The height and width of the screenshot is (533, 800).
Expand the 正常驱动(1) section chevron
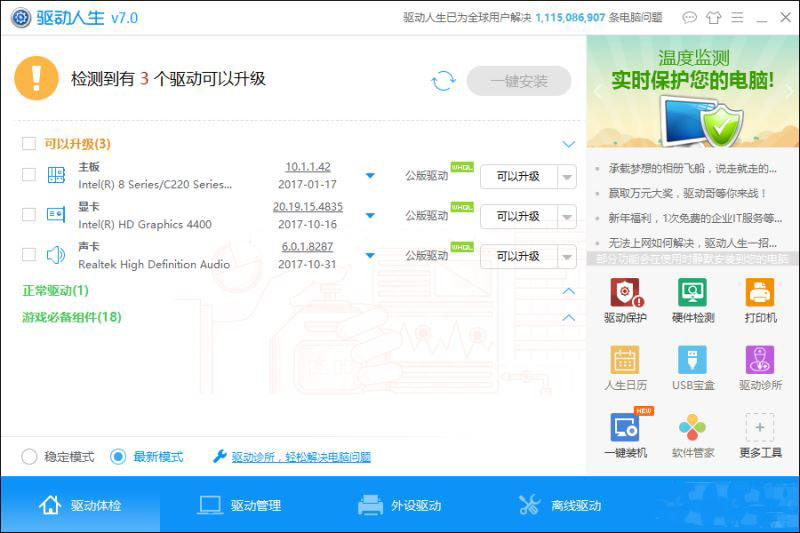click(x=568, y=291)
